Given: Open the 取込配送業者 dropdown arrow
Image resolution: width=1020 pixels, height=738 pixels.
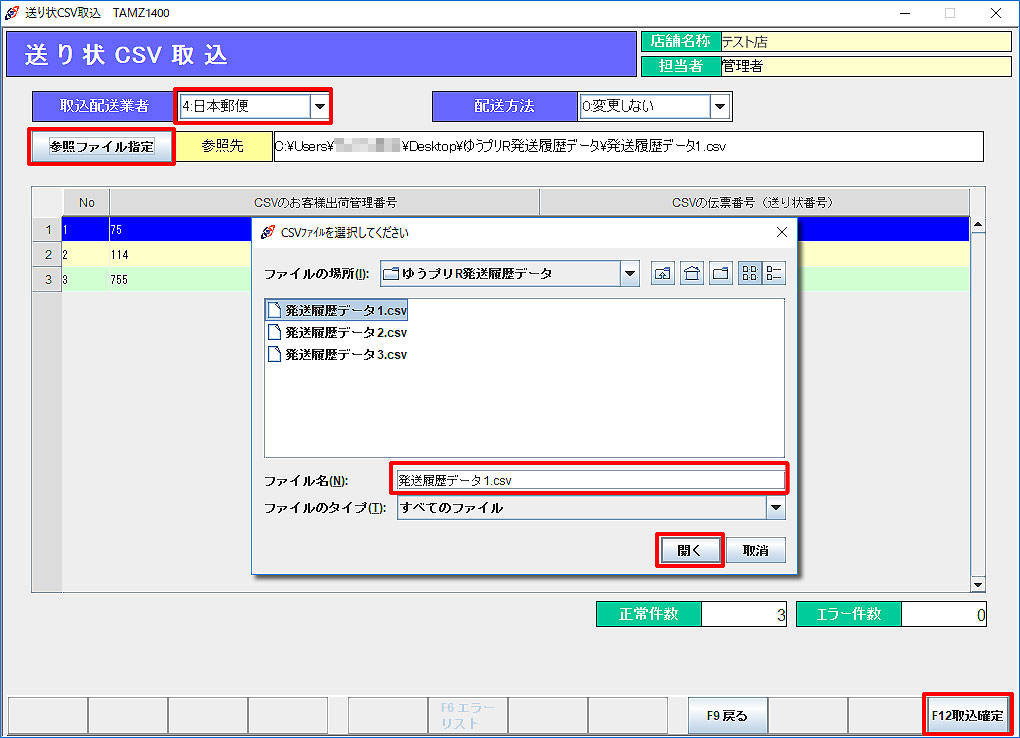Looking at the screenshot, I should coord(319,106).
